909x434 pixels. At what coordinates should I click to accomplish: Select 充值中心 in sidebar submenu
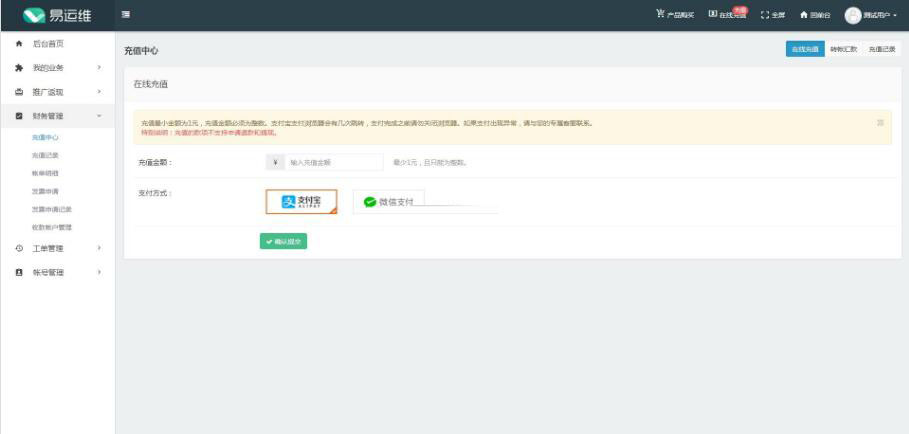pos(45,138)
